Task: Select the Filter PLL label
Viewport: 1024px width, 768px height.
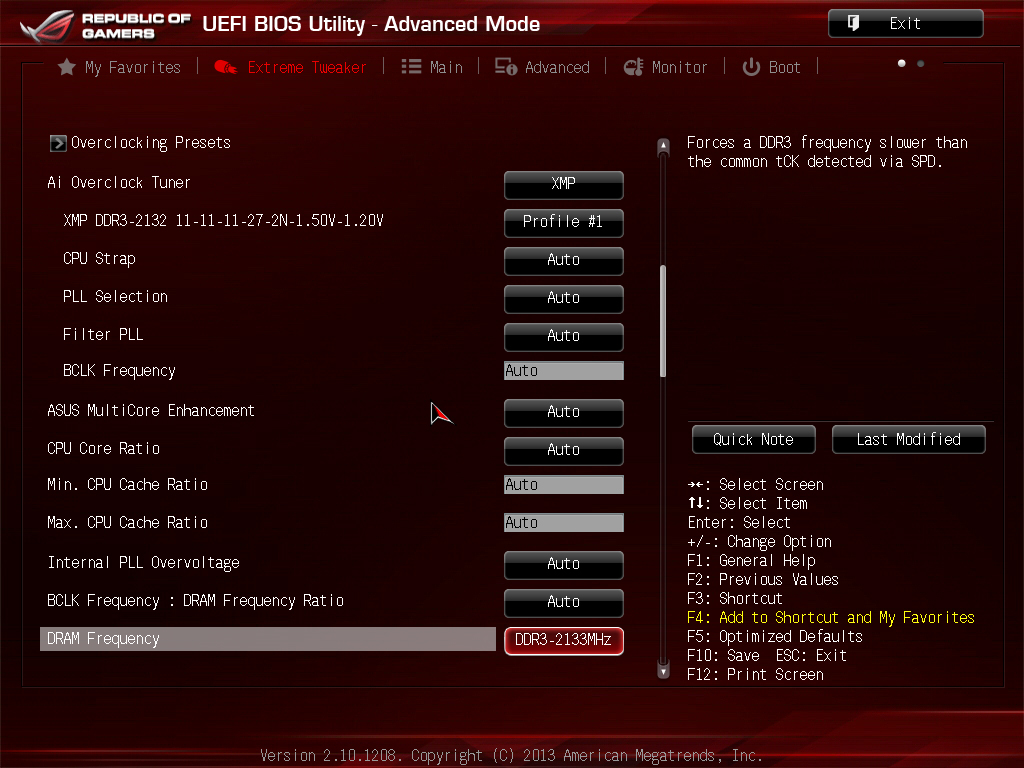Action: pyautogui.click(x=103, y=334)
